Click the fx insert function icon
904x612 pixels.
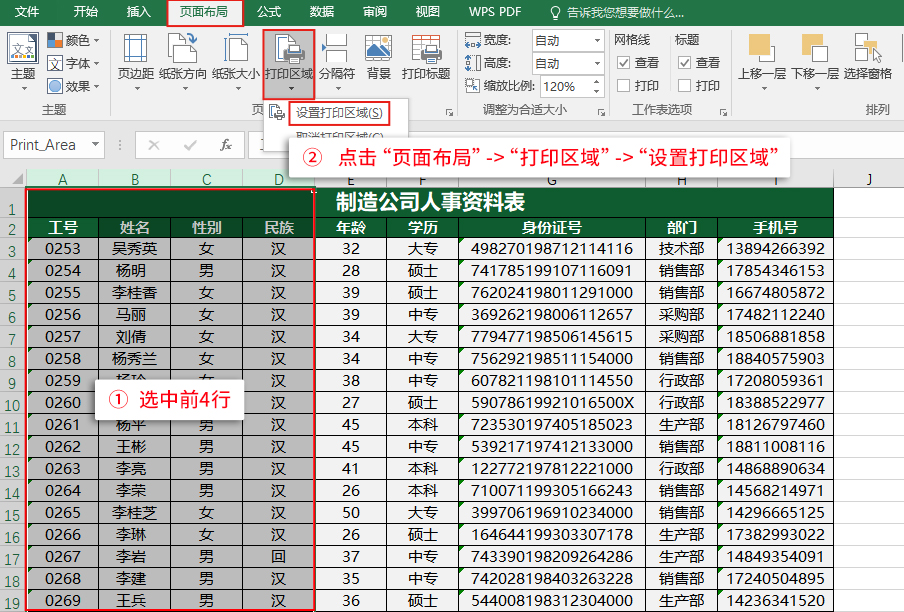pos(226,145)
